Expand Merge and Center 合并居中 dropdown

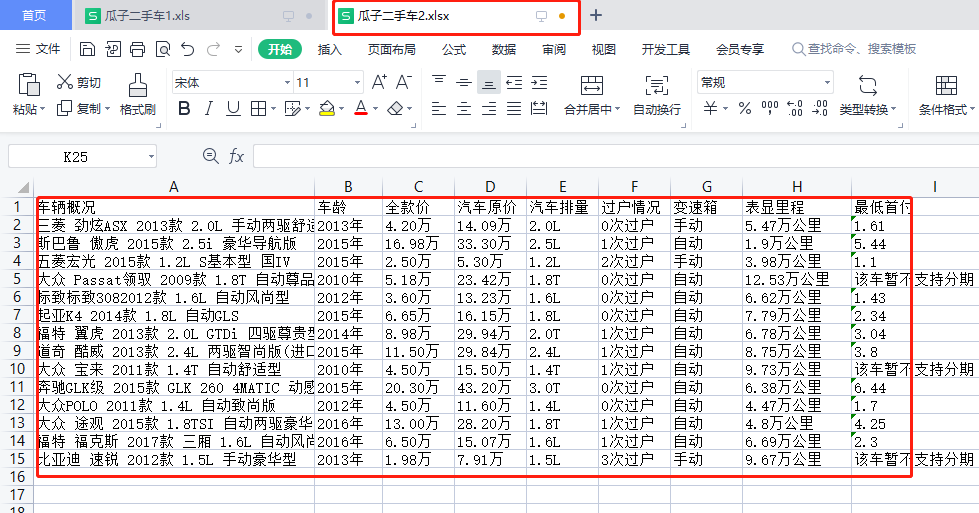pos(617,109)
